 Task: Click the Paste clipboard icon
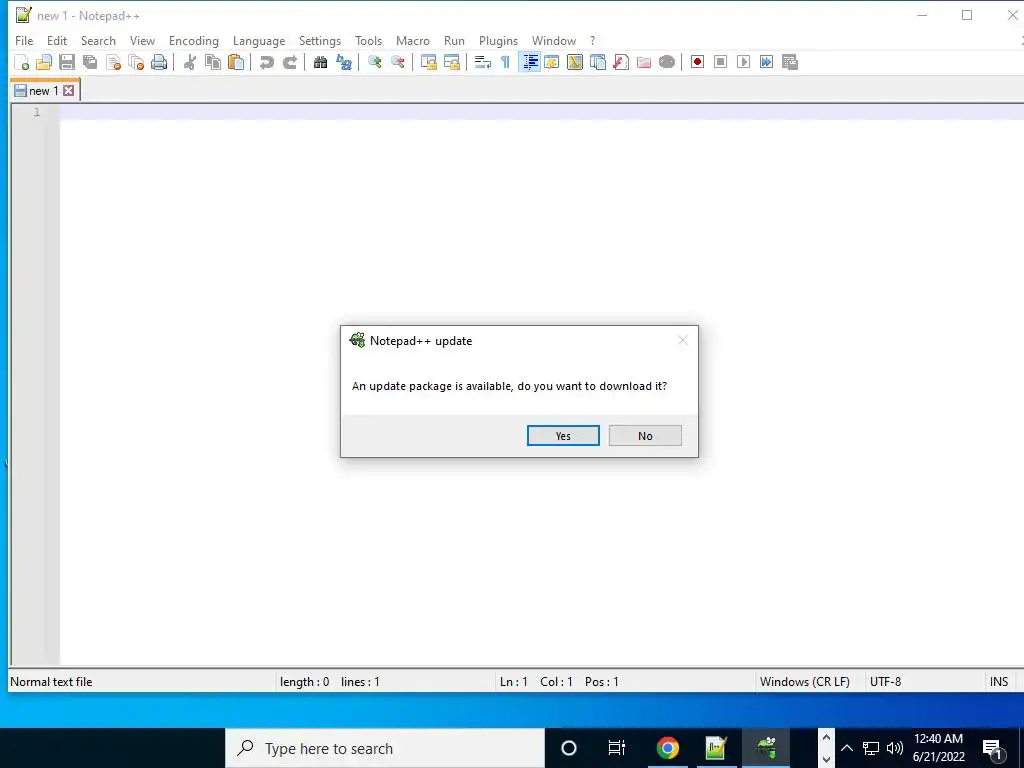[x=236, y=62]
